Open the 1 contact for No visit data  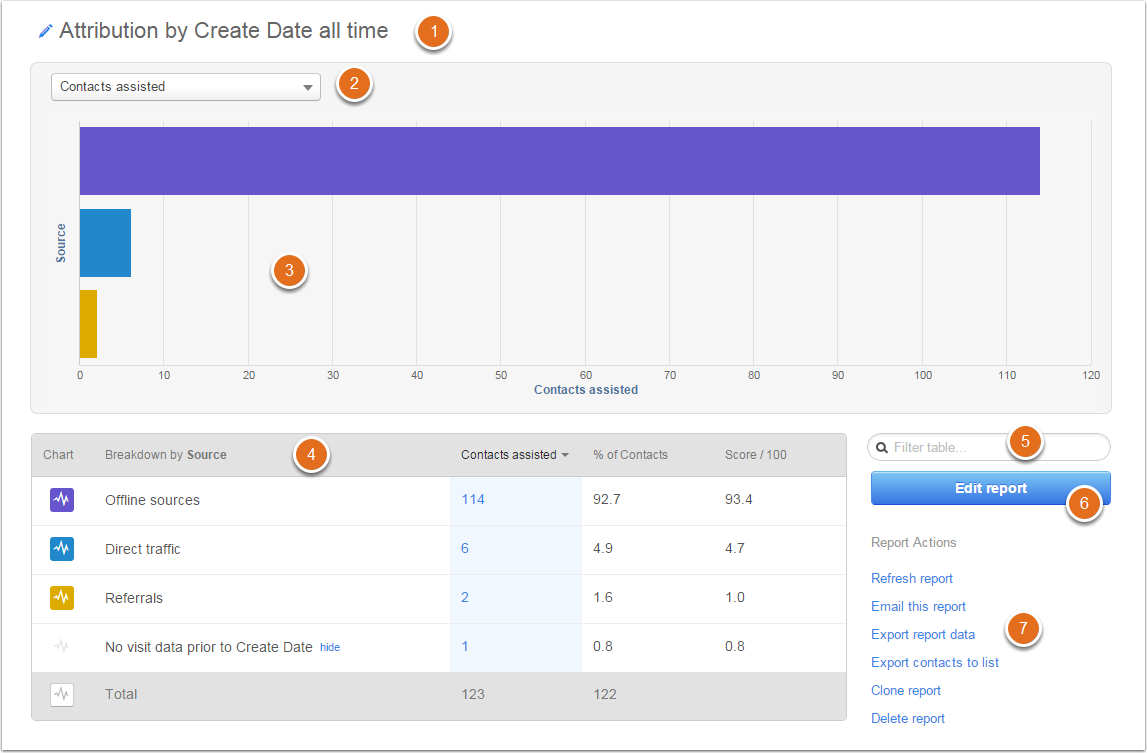pyautogui.click(x=465, y=646)
